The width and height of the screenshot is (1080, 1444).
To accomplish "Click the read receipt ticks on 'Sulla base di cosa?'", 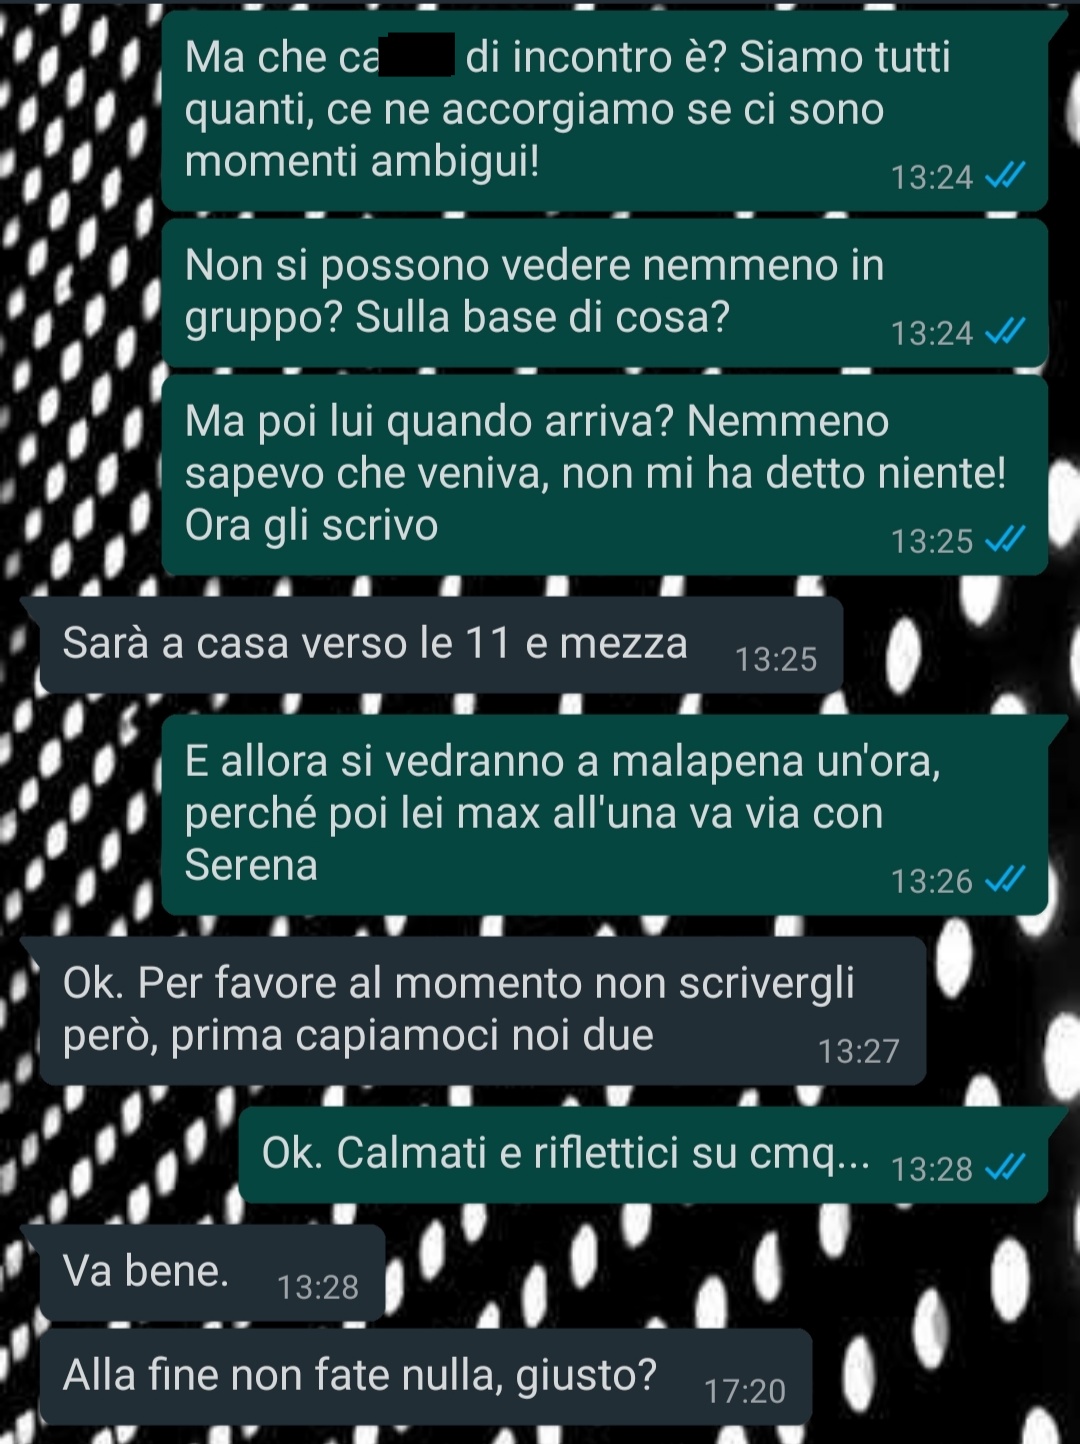I will pos(1005,332).
